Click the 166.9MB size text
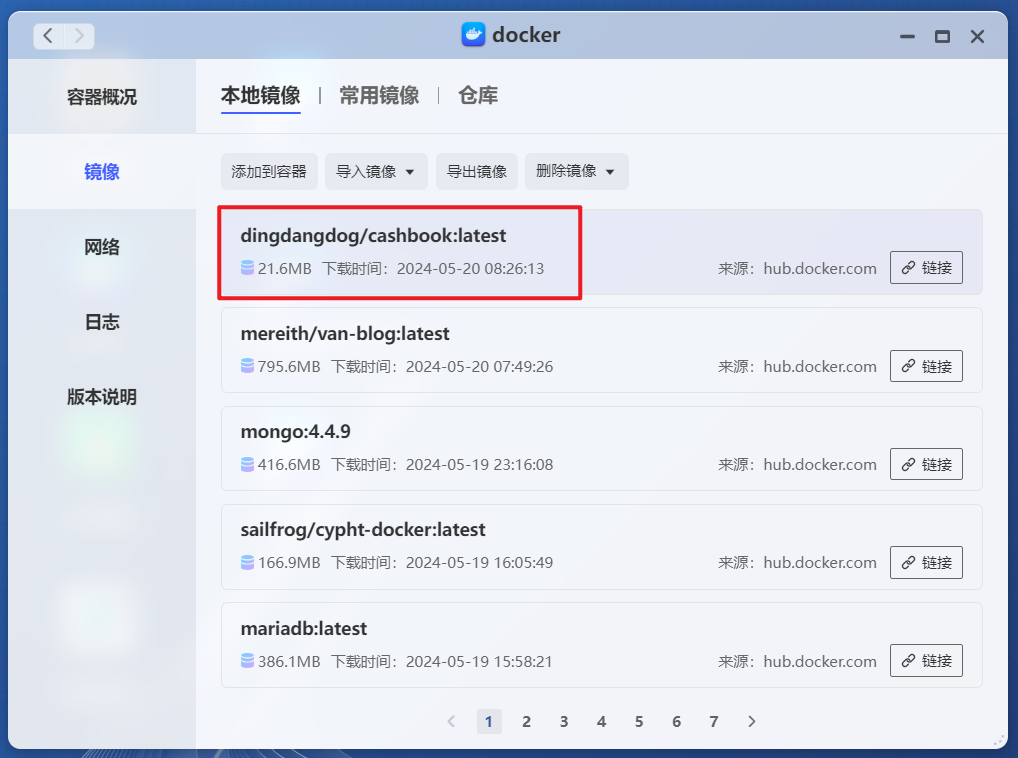The image size is (1018, 758). pyautogui.click(x=289, y=562)
